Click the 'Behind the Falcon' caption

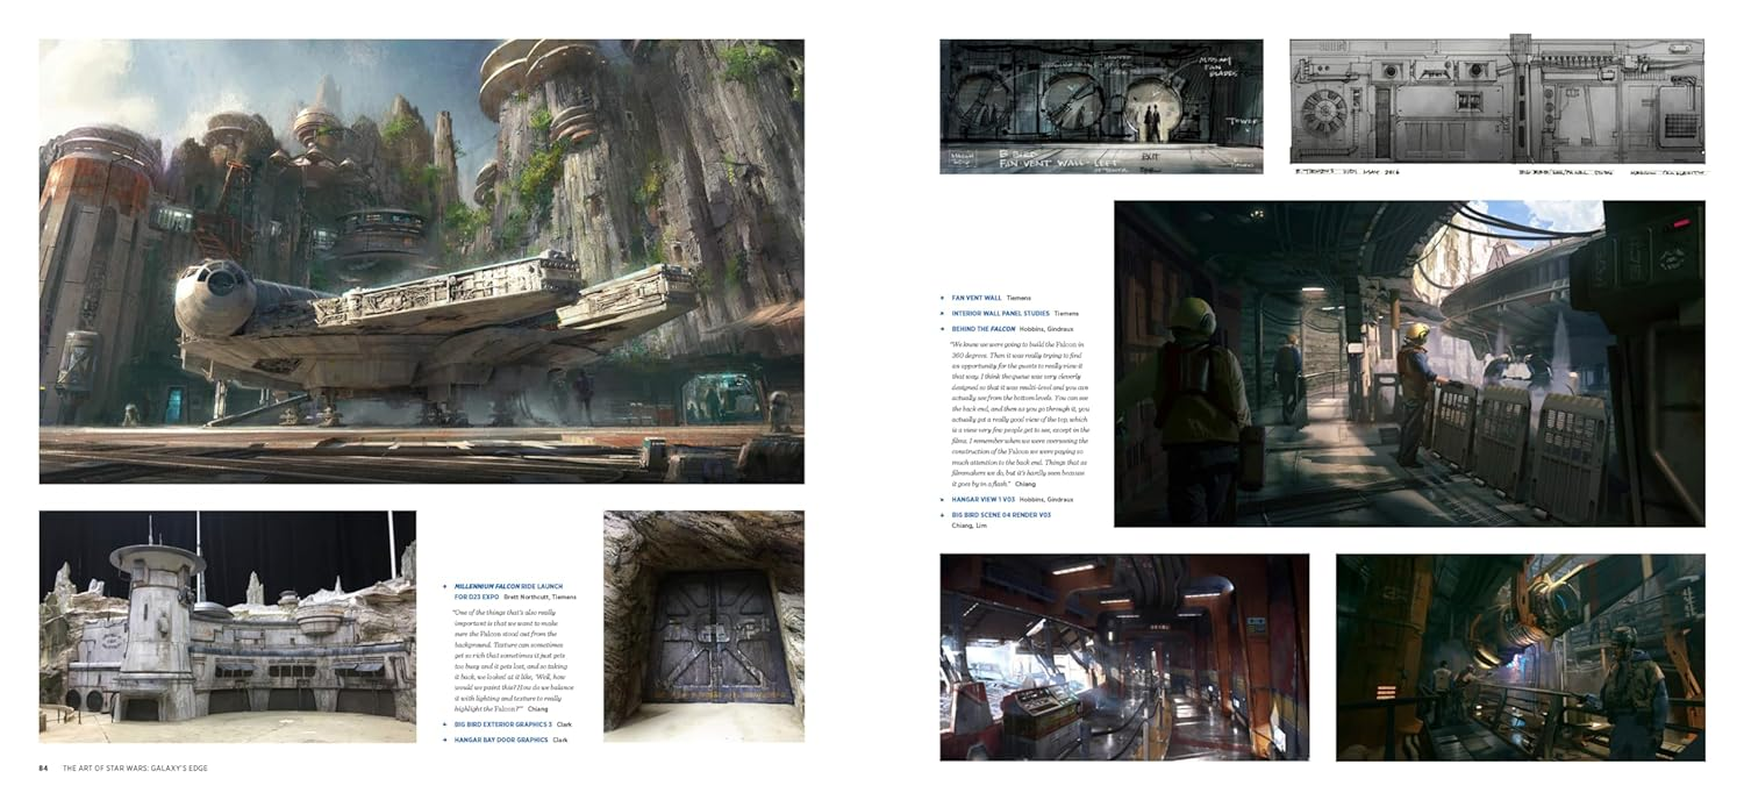click(983, 329)
